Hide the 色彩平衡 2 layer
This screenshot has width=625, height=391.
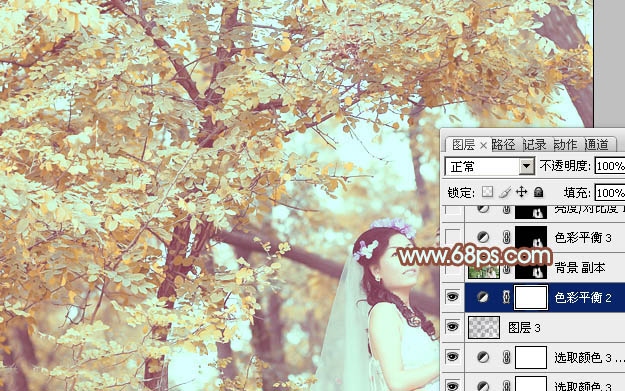tap(452, 297)
